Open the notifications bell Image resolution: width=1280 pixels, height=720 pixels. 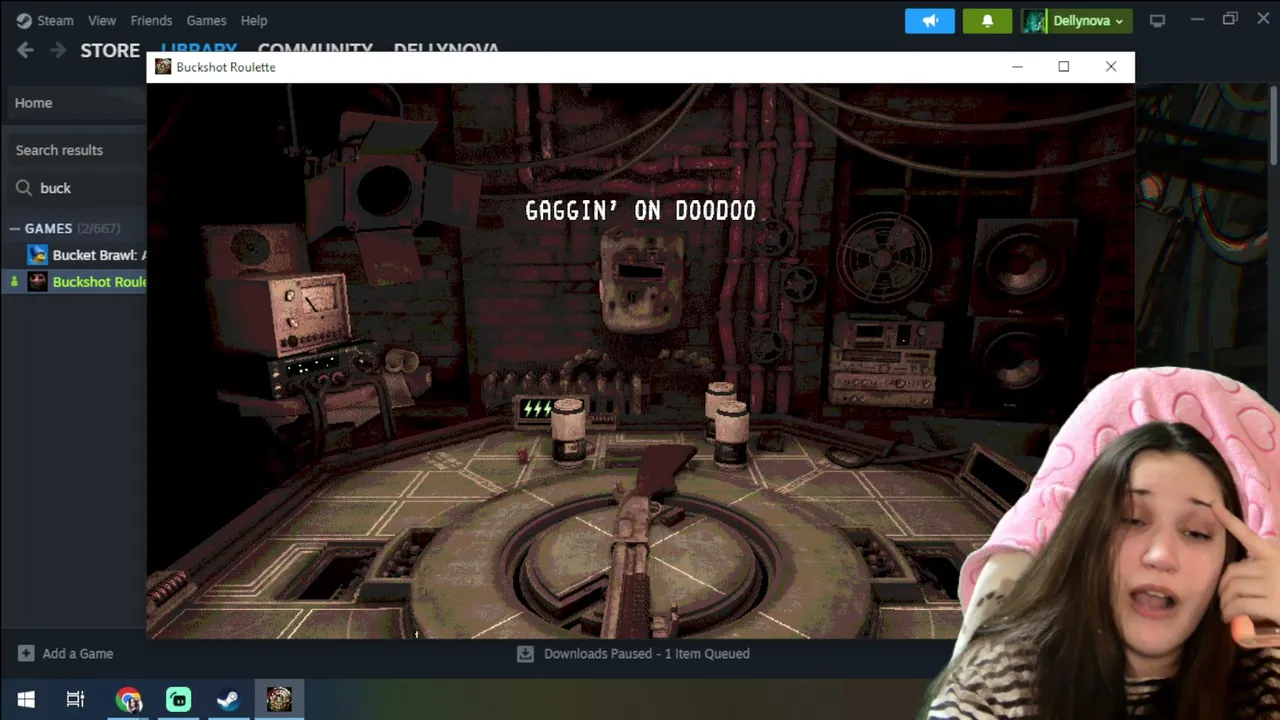point(987,20)
